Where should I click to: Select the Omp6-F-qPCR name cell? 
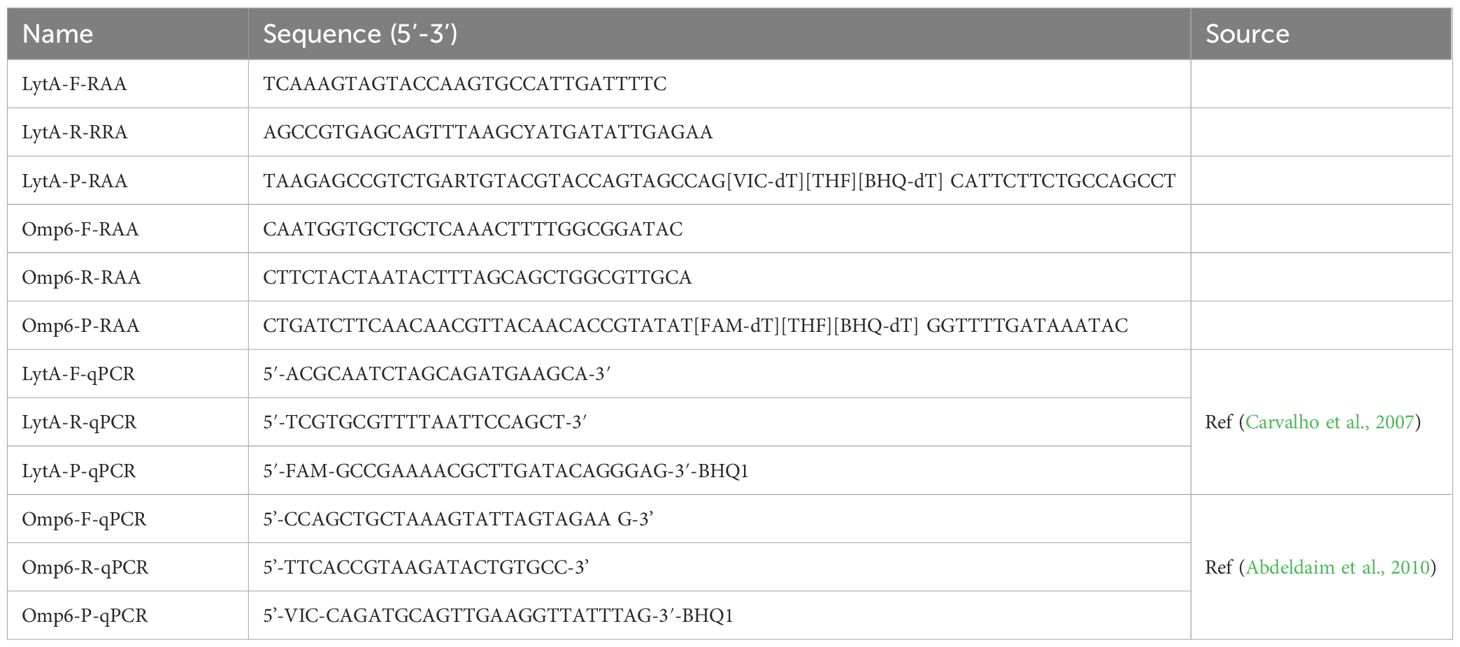click(x=84, y=519)
